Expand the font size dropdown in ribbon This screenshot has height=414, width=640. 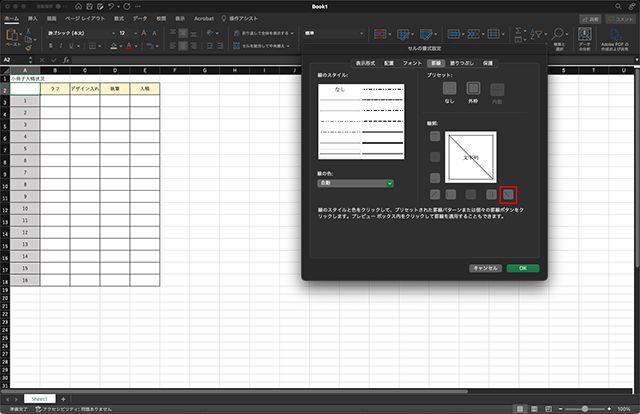[135, 33]
